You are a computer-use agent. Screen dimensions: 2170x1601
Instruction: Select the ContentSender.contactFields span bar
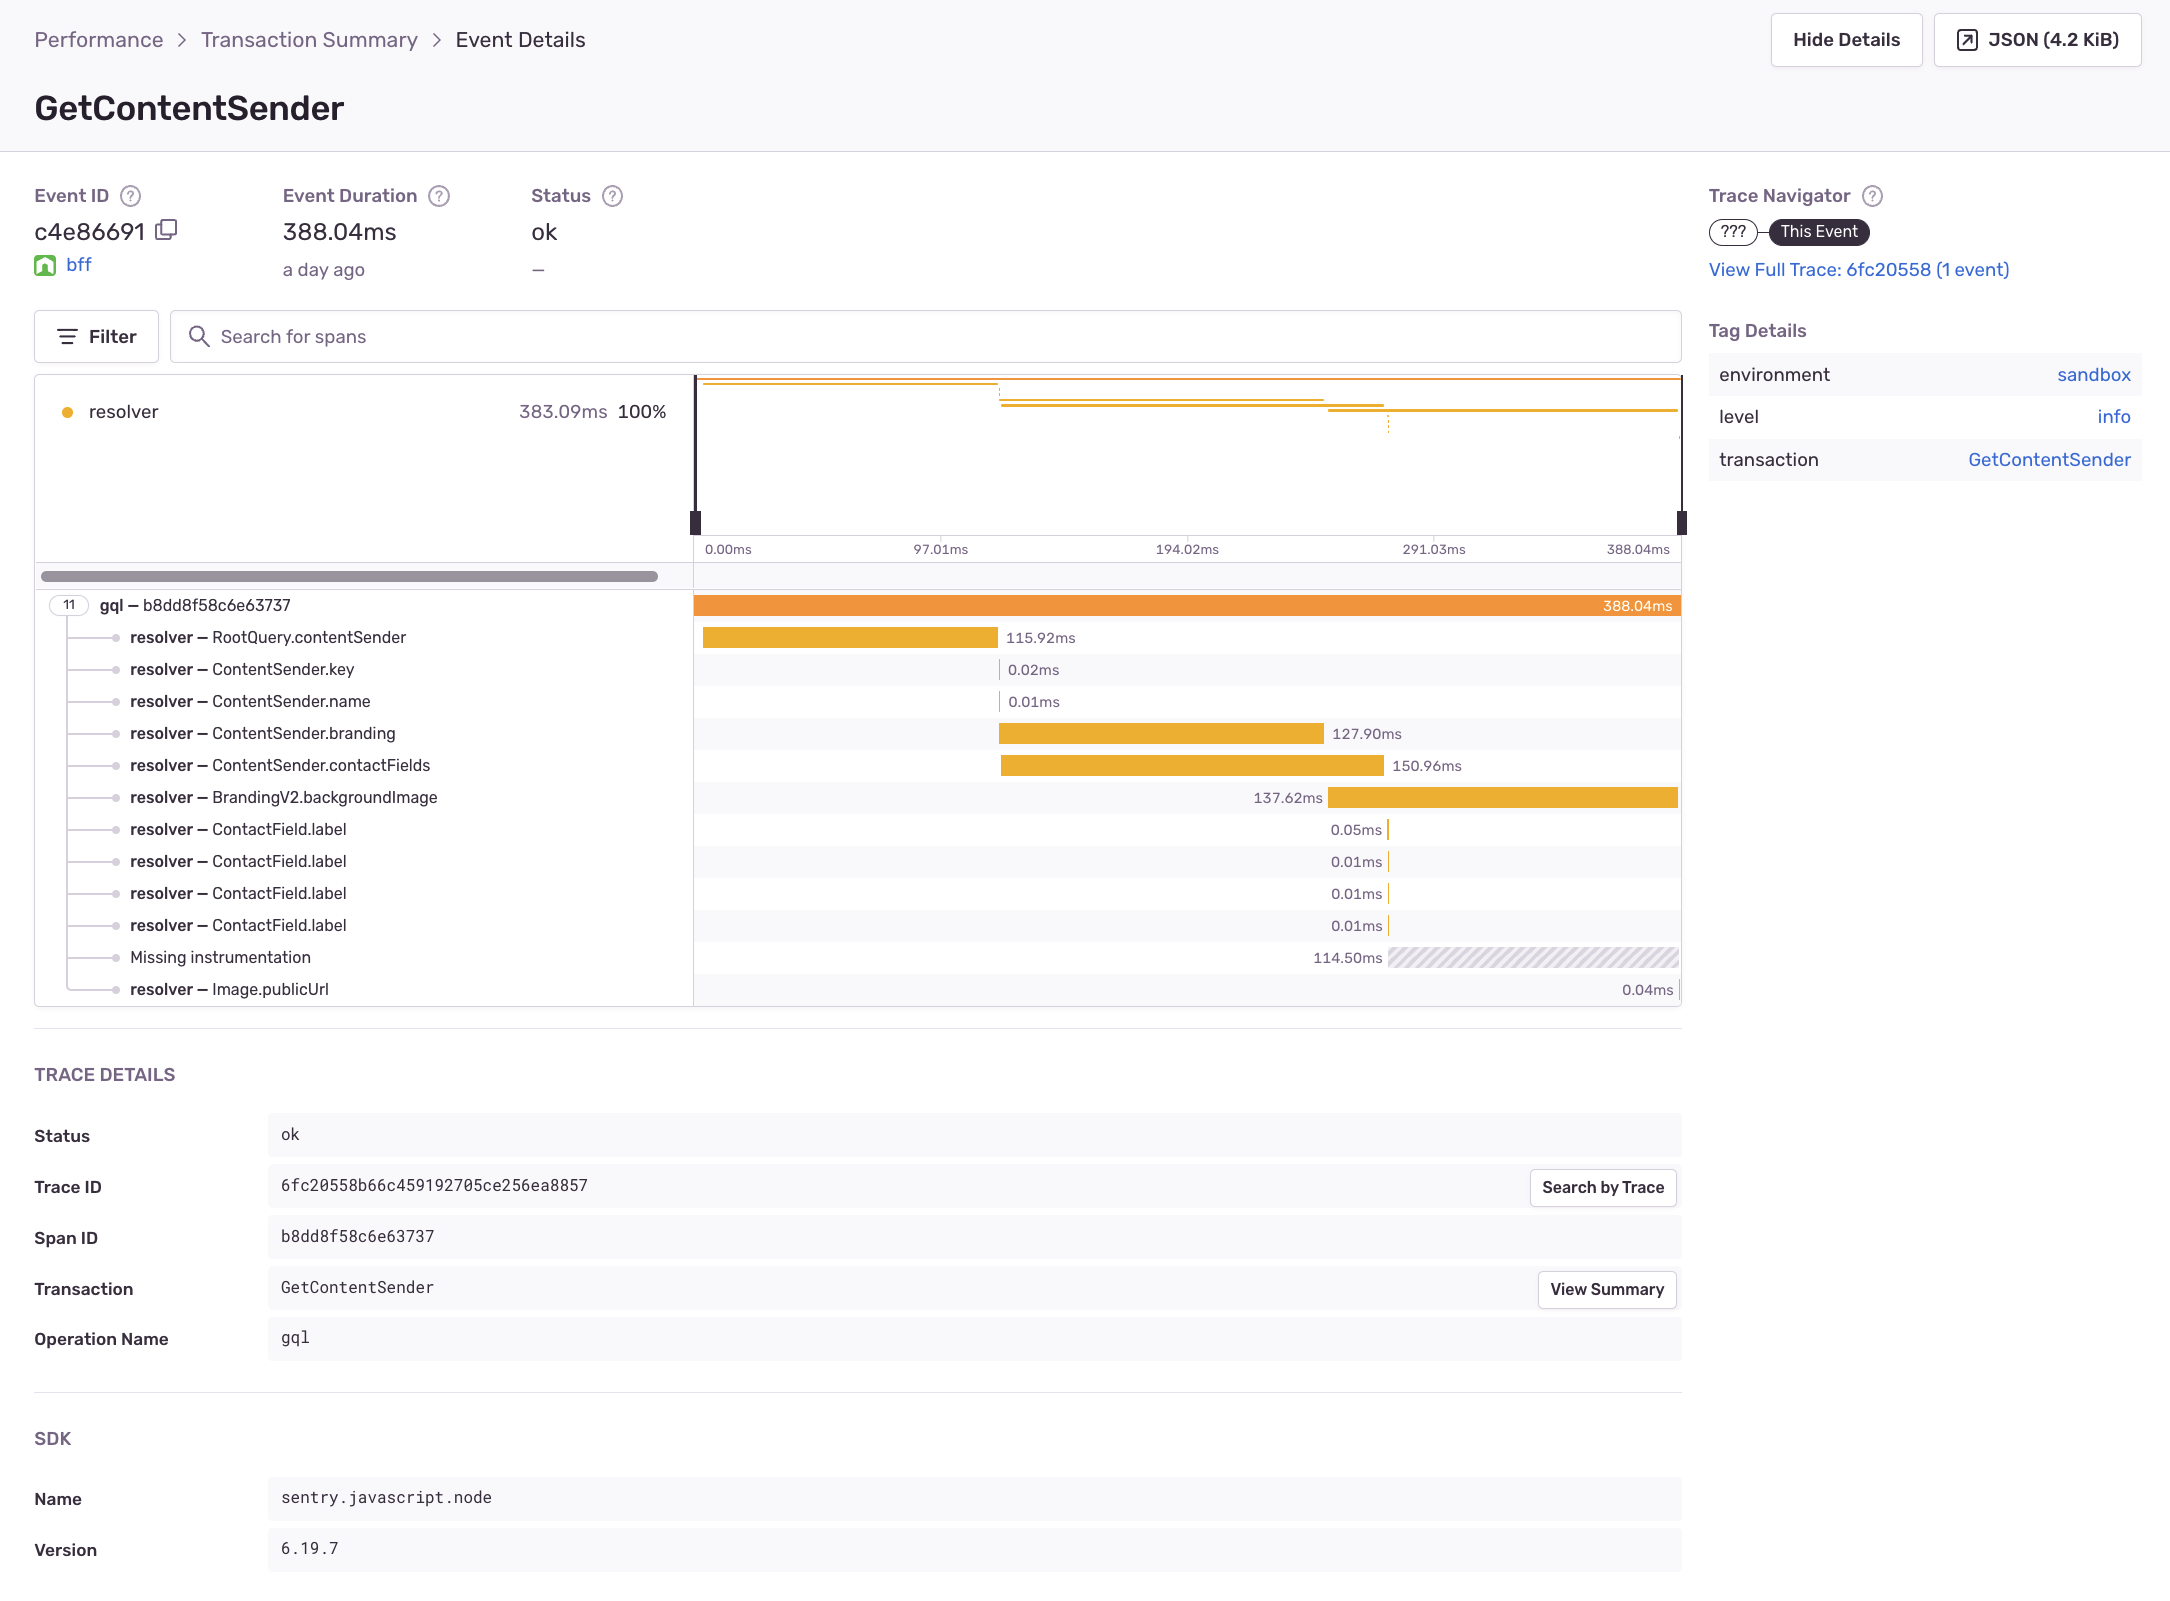(1191, 766)
